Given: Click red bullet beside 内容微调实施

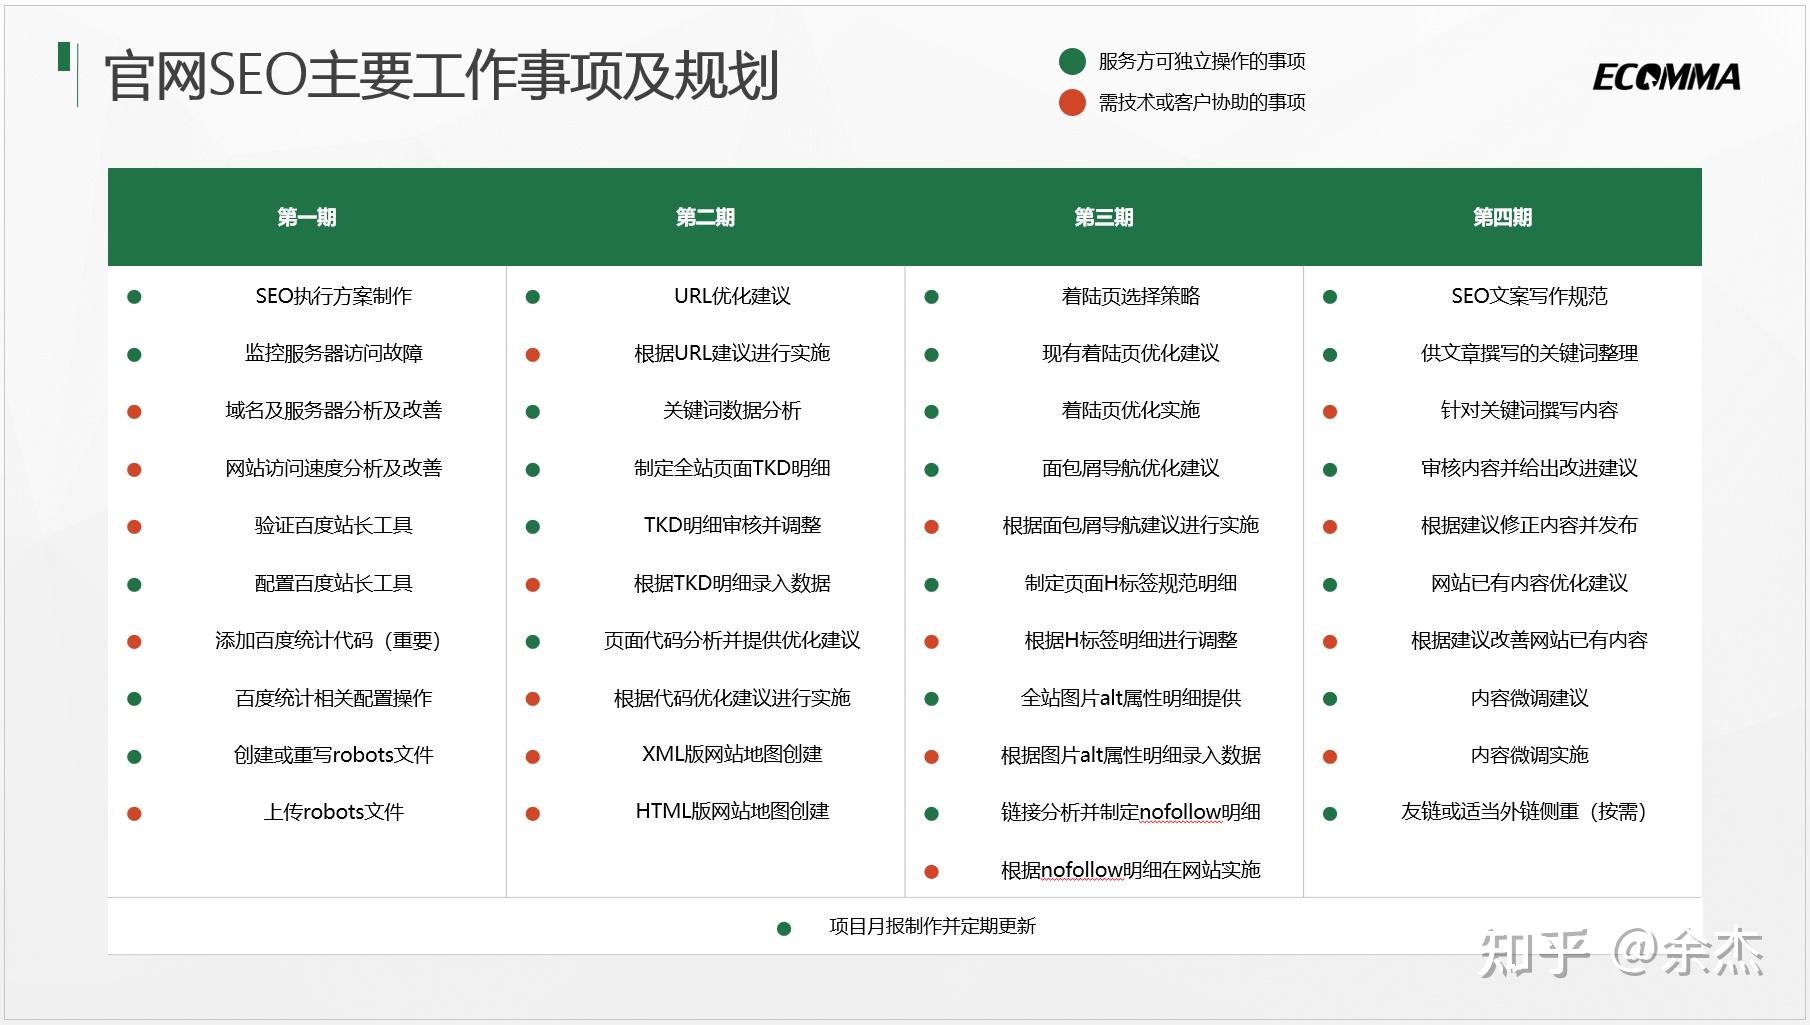Looking at the screenshot, I should (1330, 757).
